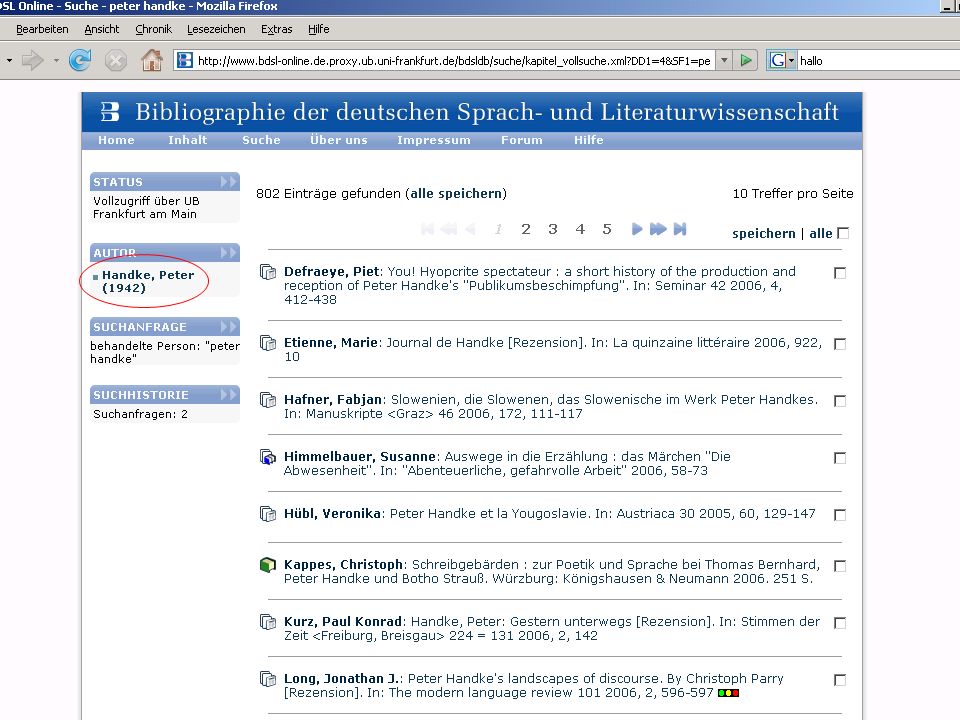The width and height of the screenshot is (960, 720).
Task: Click the bullet next to Handke, Peter
Action: click(95, 277)
